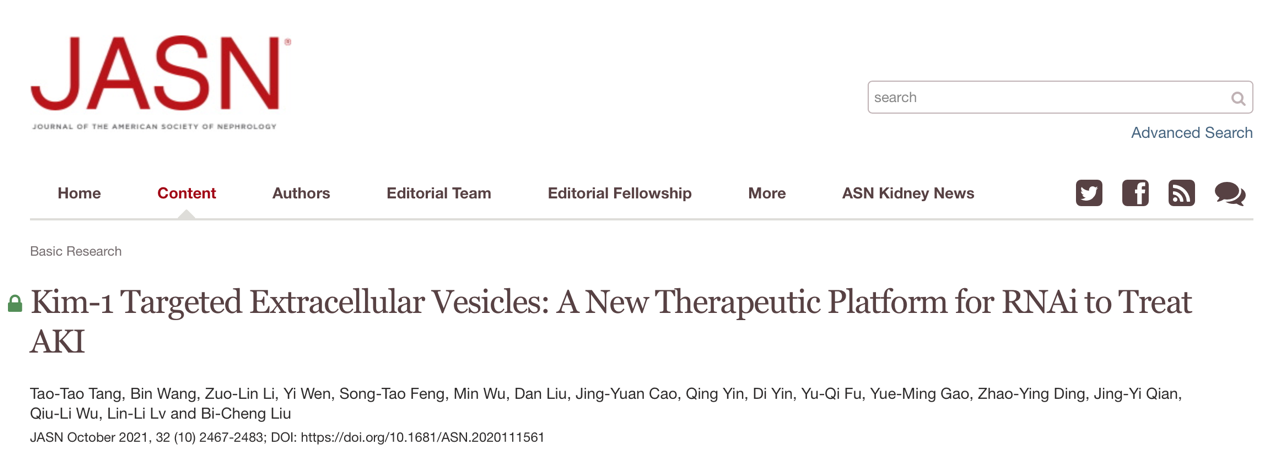1268x453 pixels.
Task: Click the speech bubbles comments icon
Action: point(1230,193)
